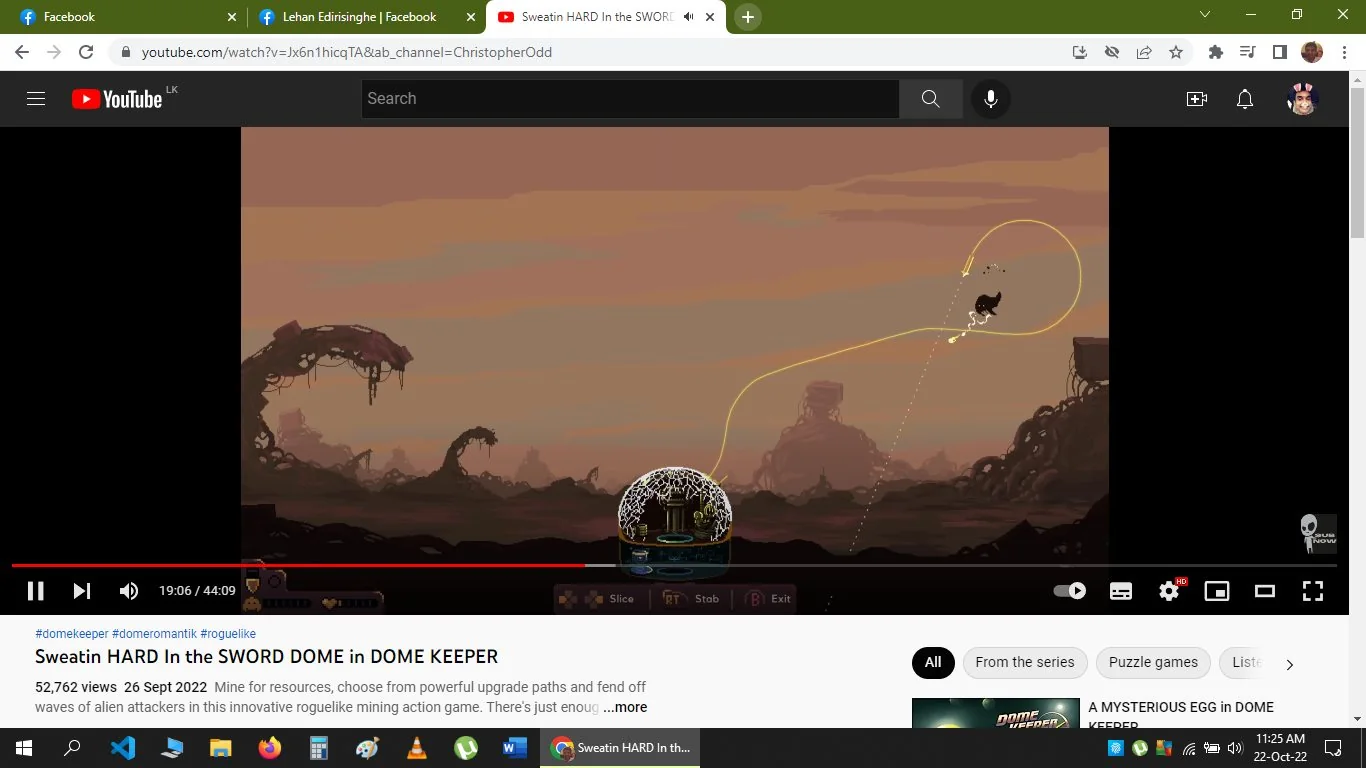Click the install app icon in address bar
This screenshot has width=1366, height=768.
1080,52
